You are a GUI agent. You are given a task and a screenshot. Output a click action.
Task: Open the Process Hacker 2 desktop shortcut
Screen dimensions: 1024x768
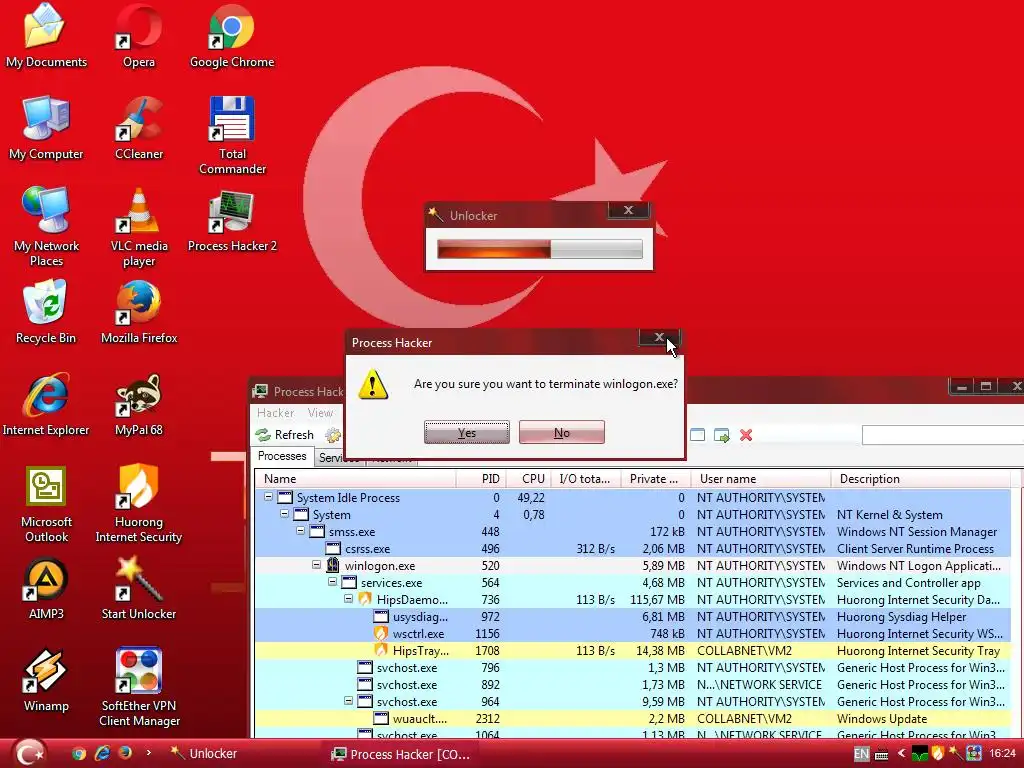pos(232,221)
